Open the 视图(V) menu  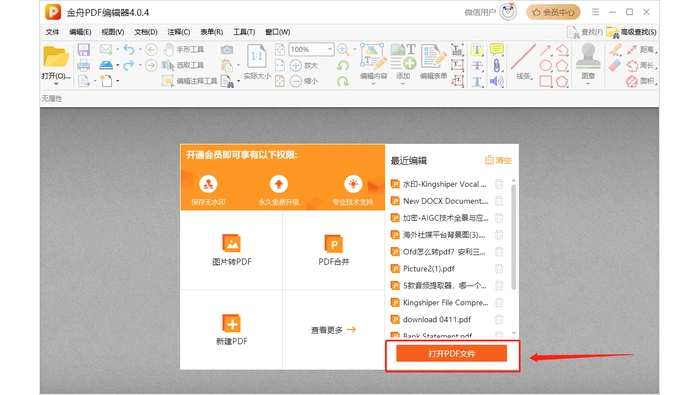point(112,32)
